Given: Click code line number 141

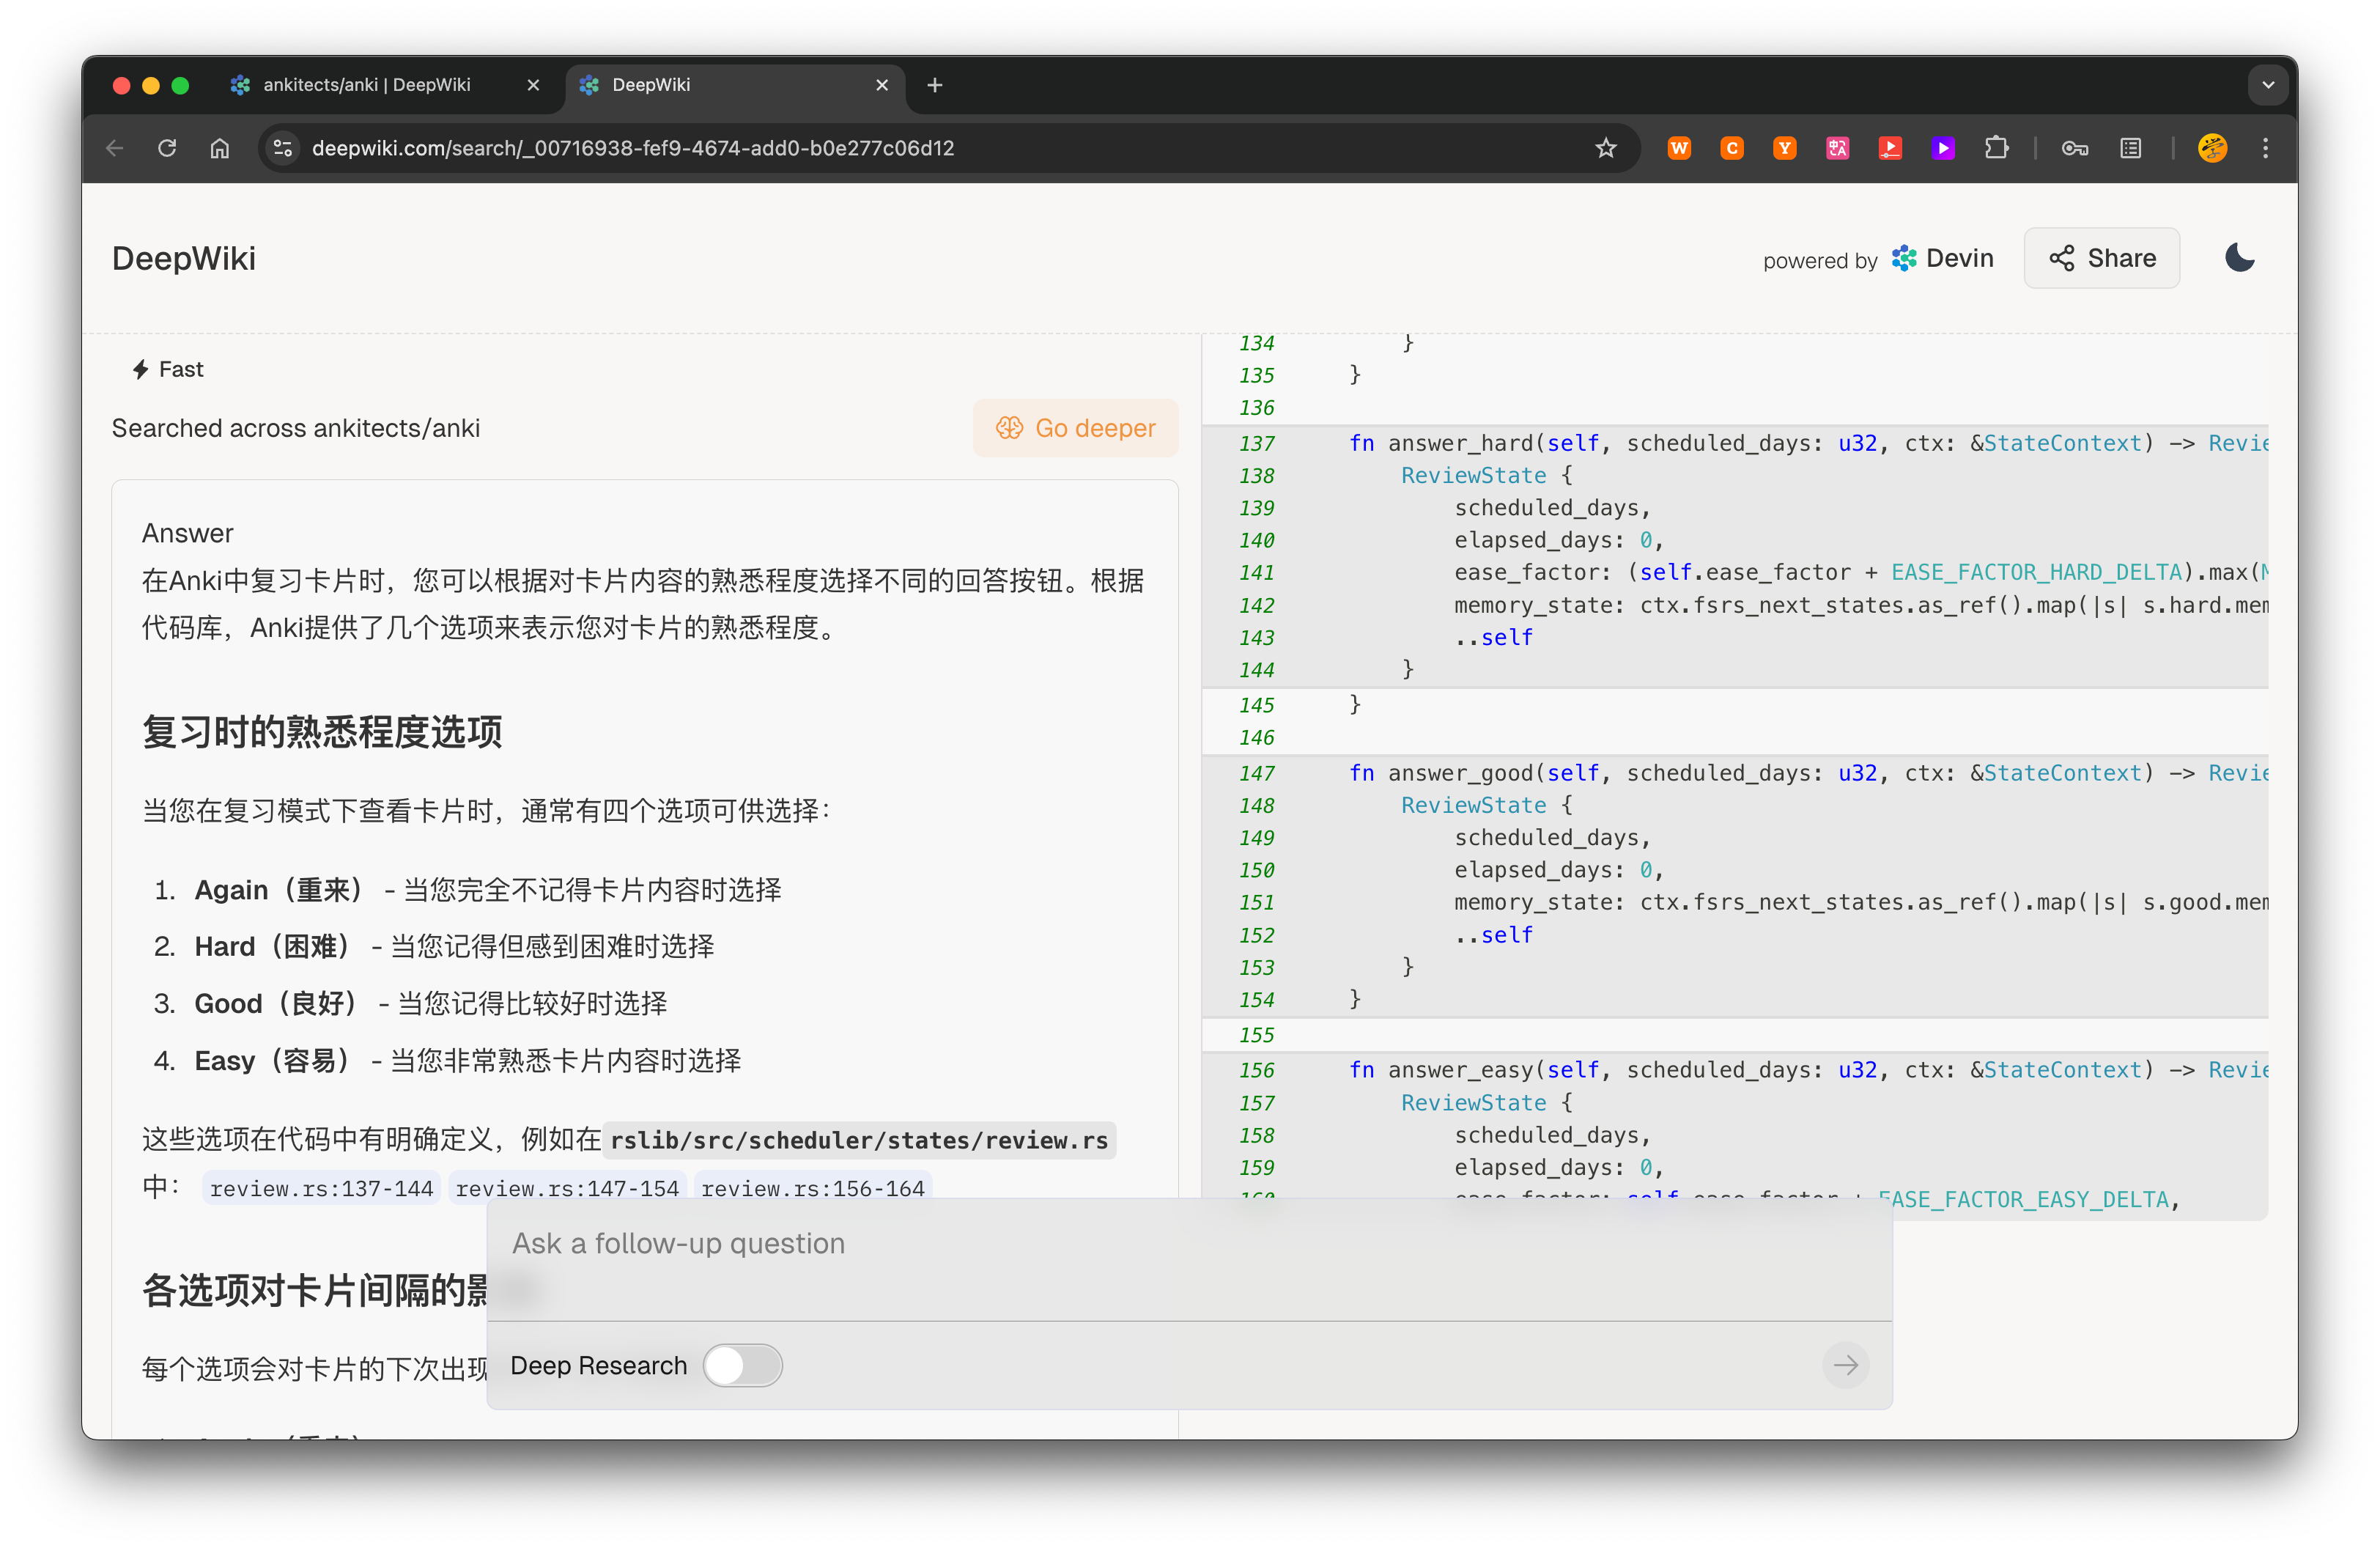Looking at the screenshot, I should pyautogui.click(x=1257, y=573).
